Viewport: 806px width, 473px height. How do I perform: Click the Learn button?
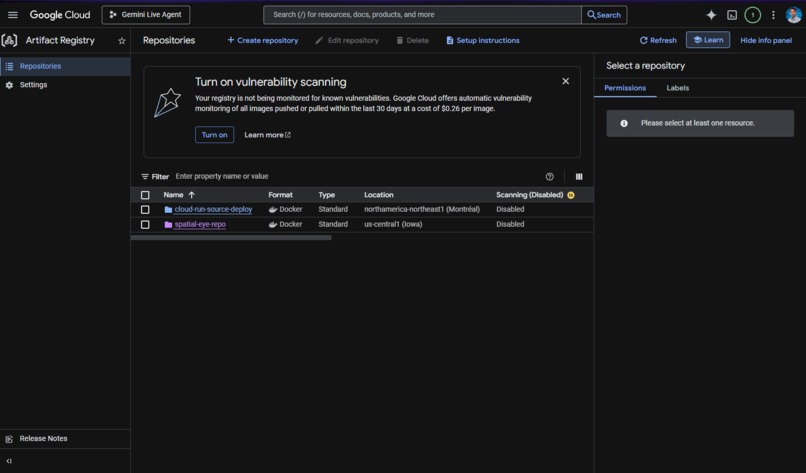point(708,40)
